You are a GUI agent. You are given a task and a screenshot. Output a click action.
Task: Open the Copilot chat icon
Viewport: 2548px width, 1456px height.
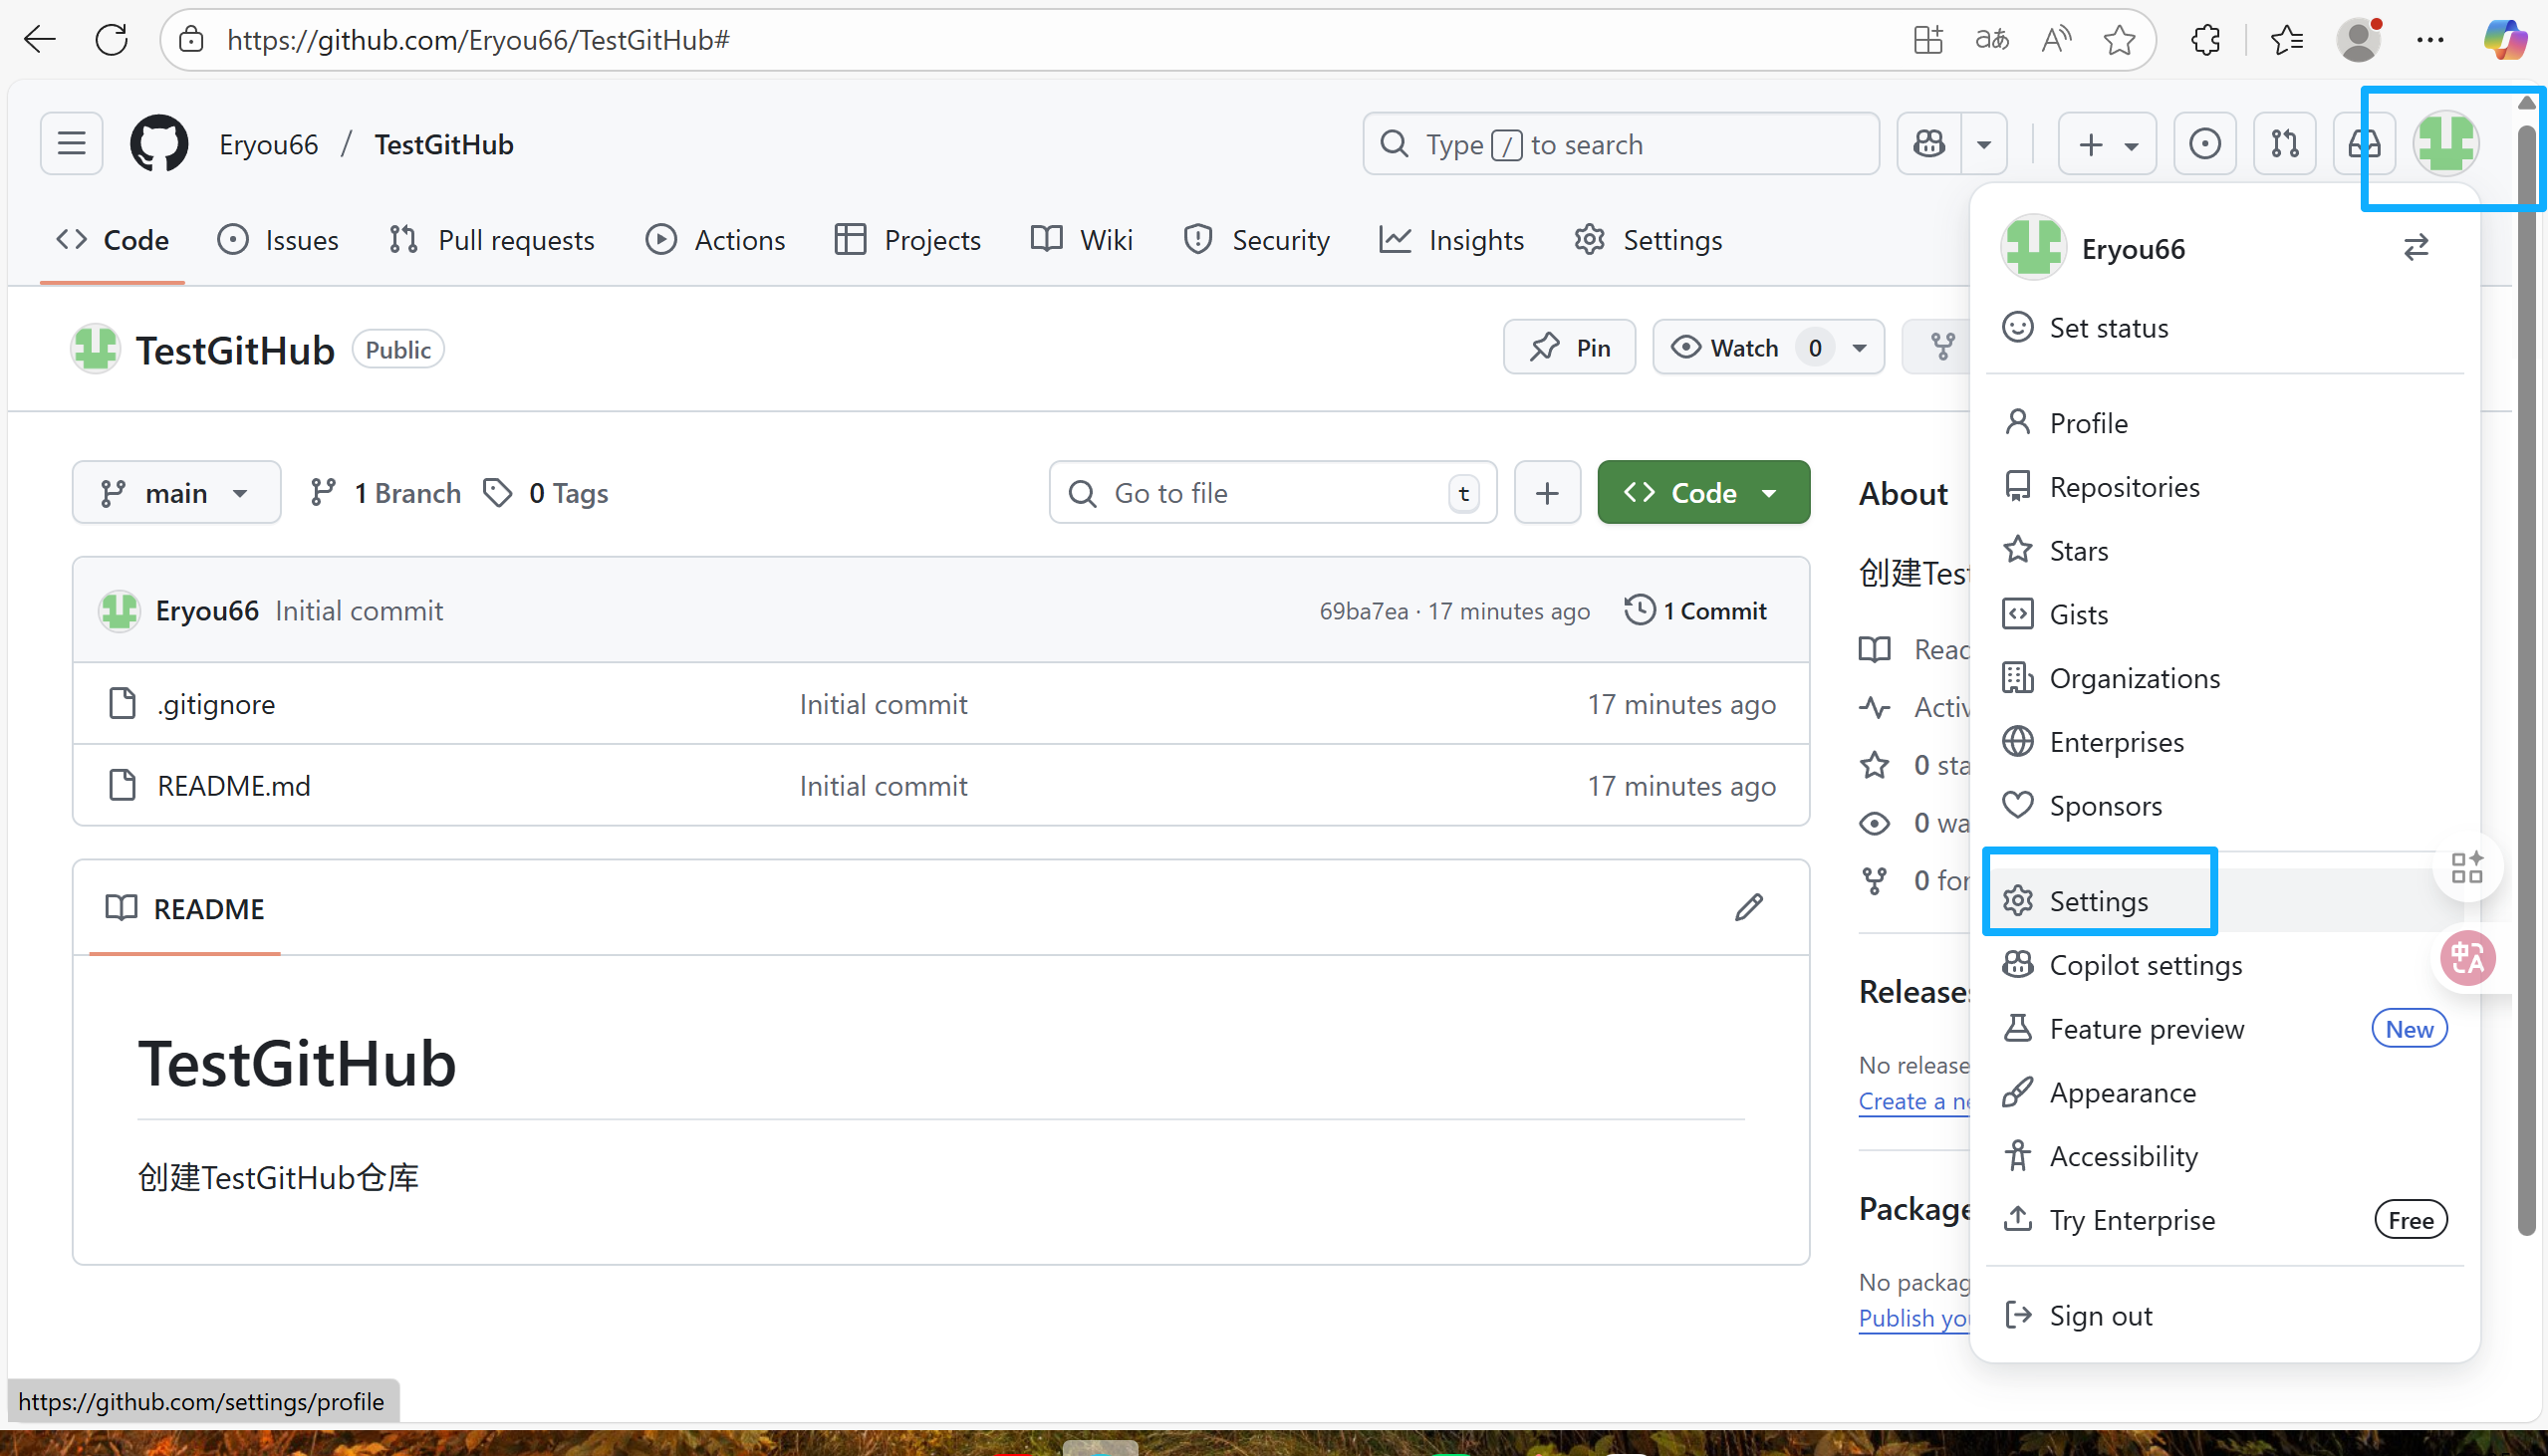1929,144
